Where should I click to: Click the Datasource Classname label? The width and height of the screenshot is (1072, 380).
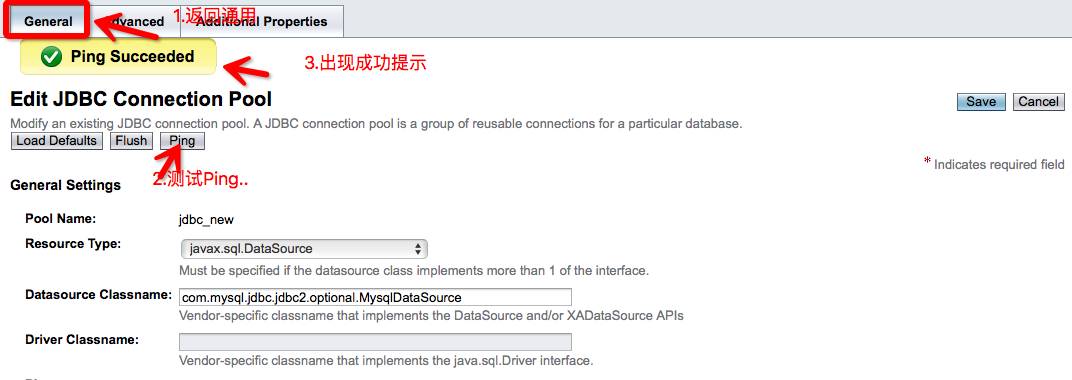point(98,295)
